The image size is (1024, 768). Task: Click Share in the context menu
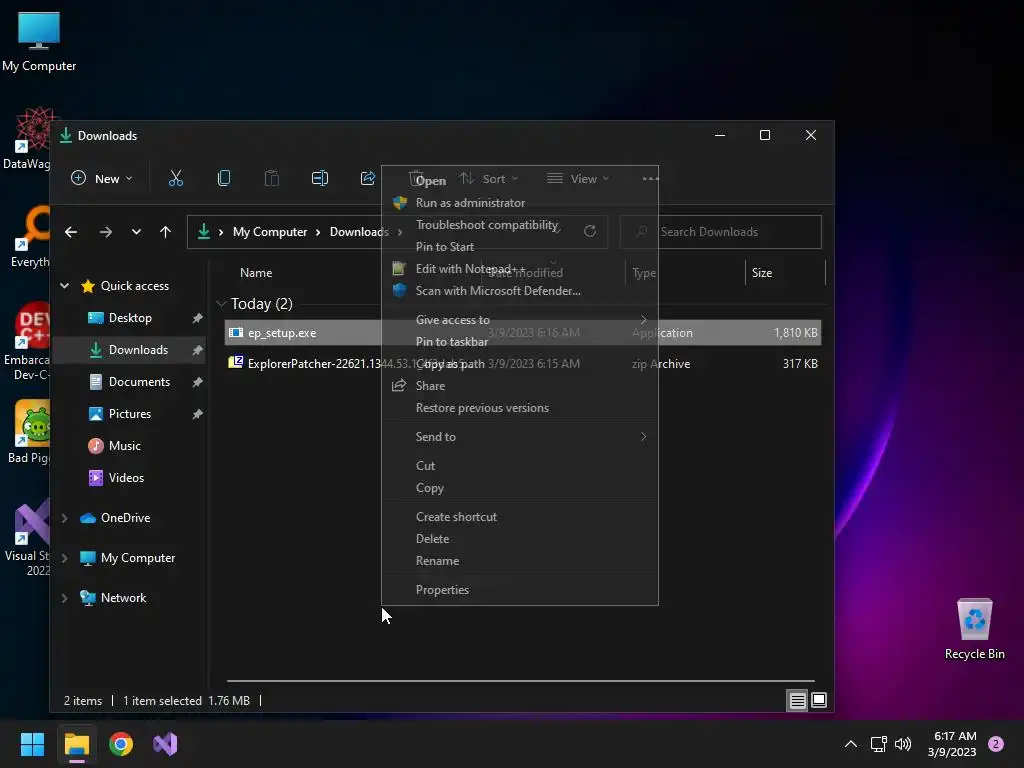520,386
